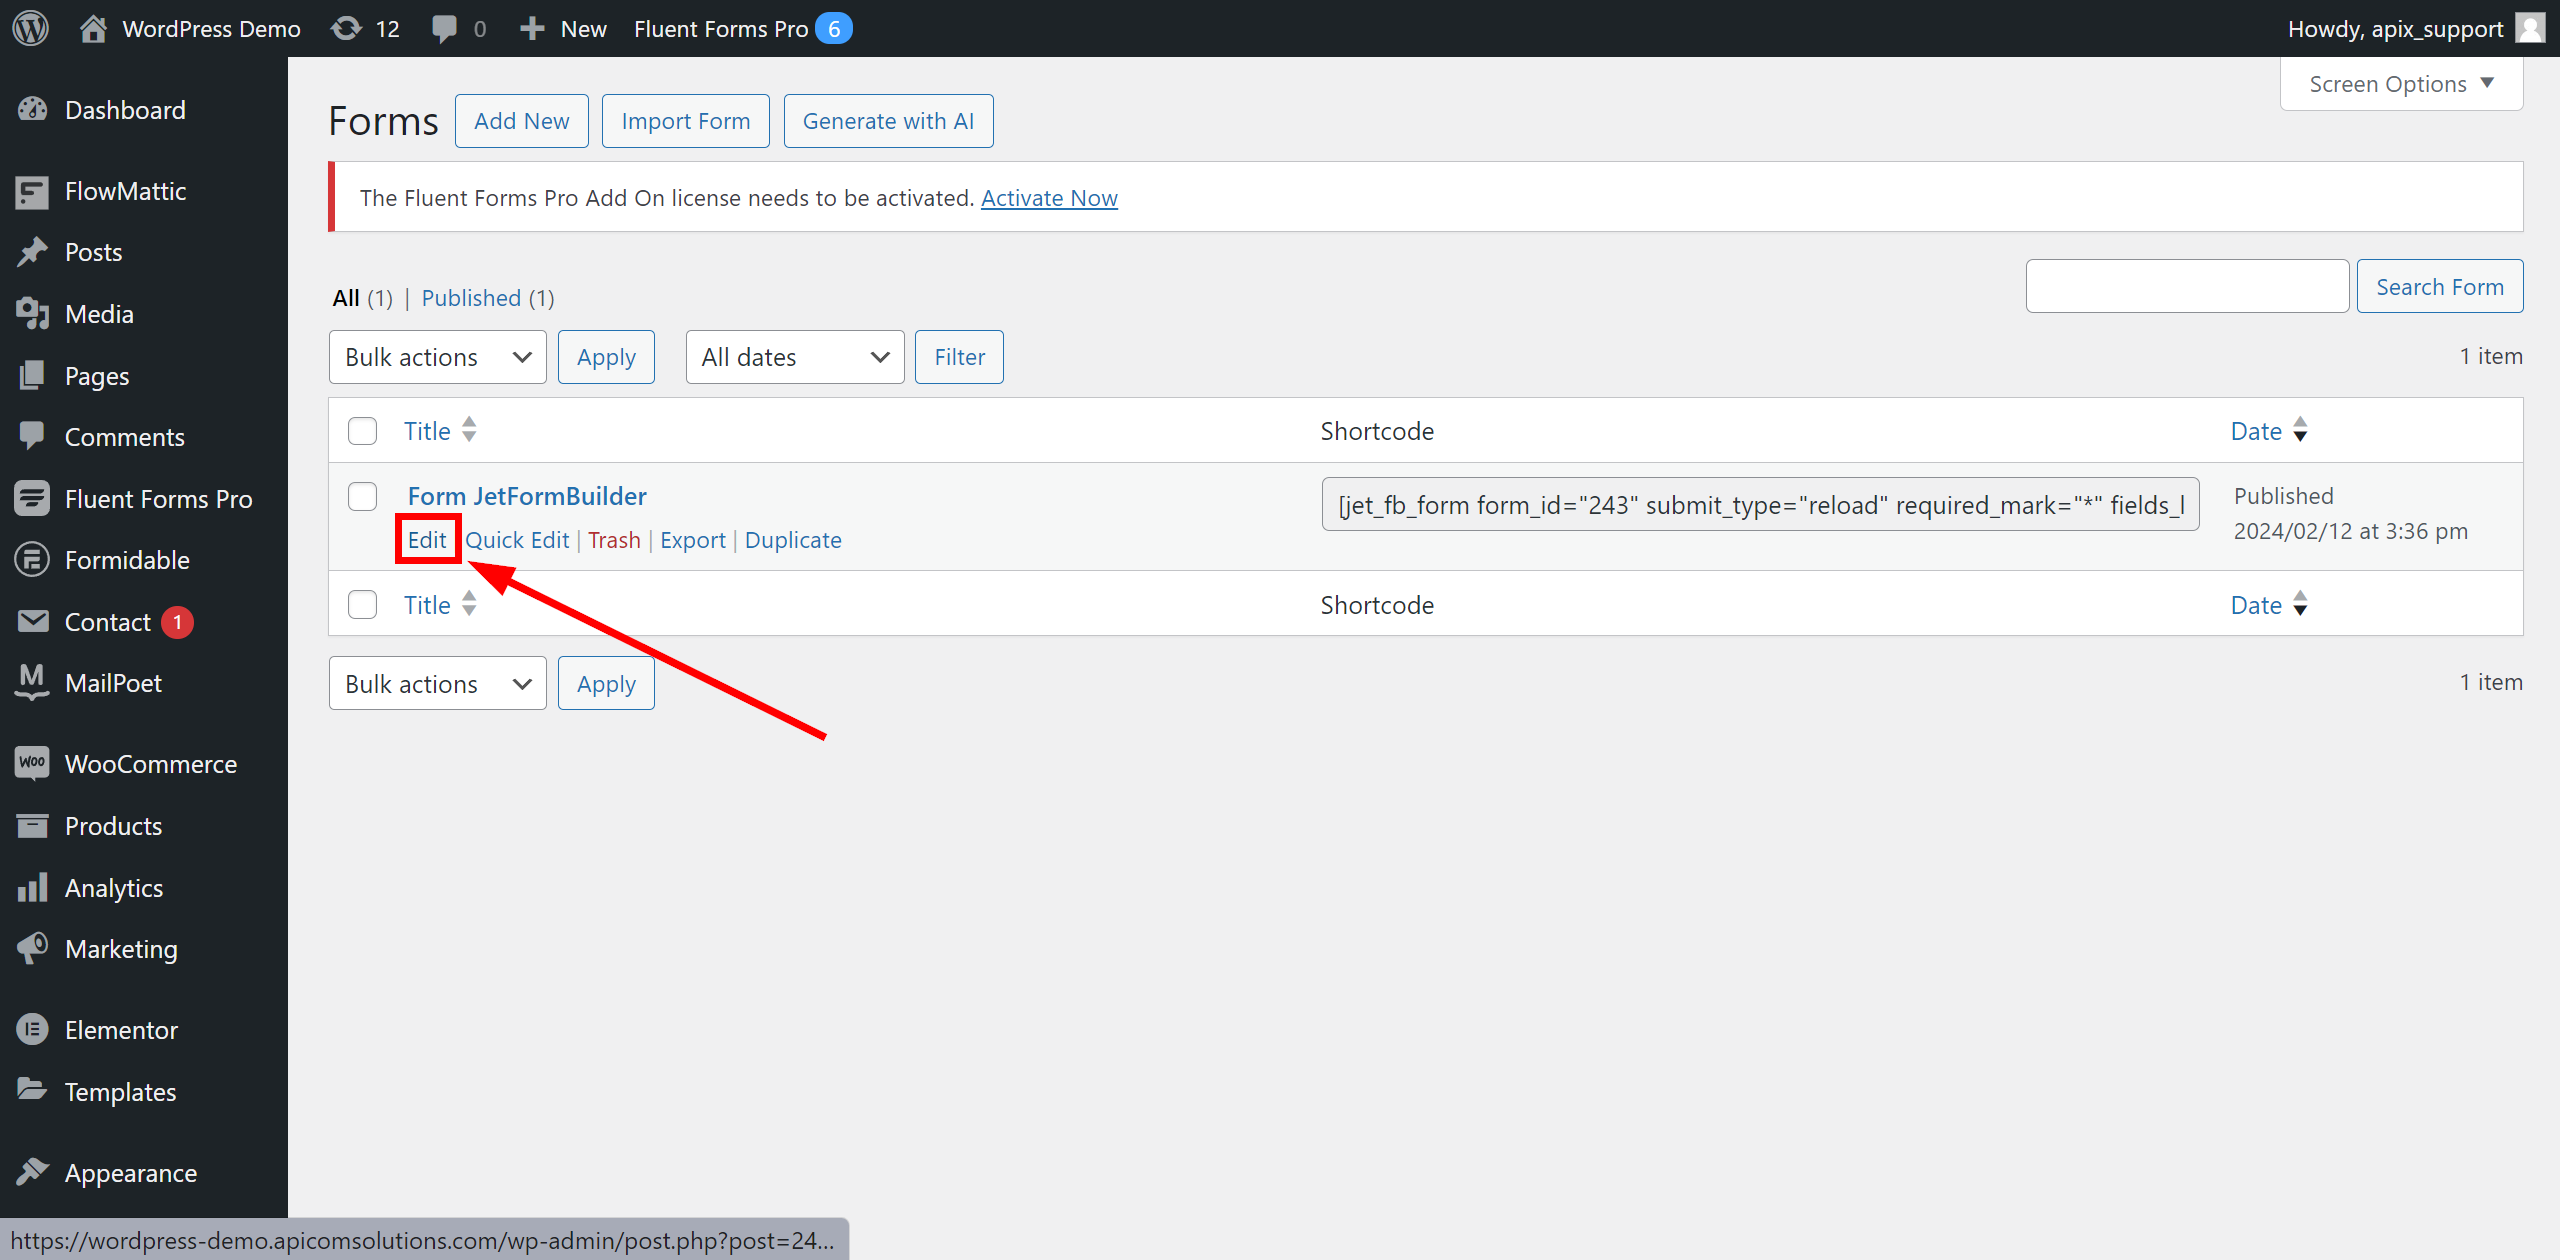Show All forms filter
Viewport: 2560px width, 1260px height.
(346, 298)
